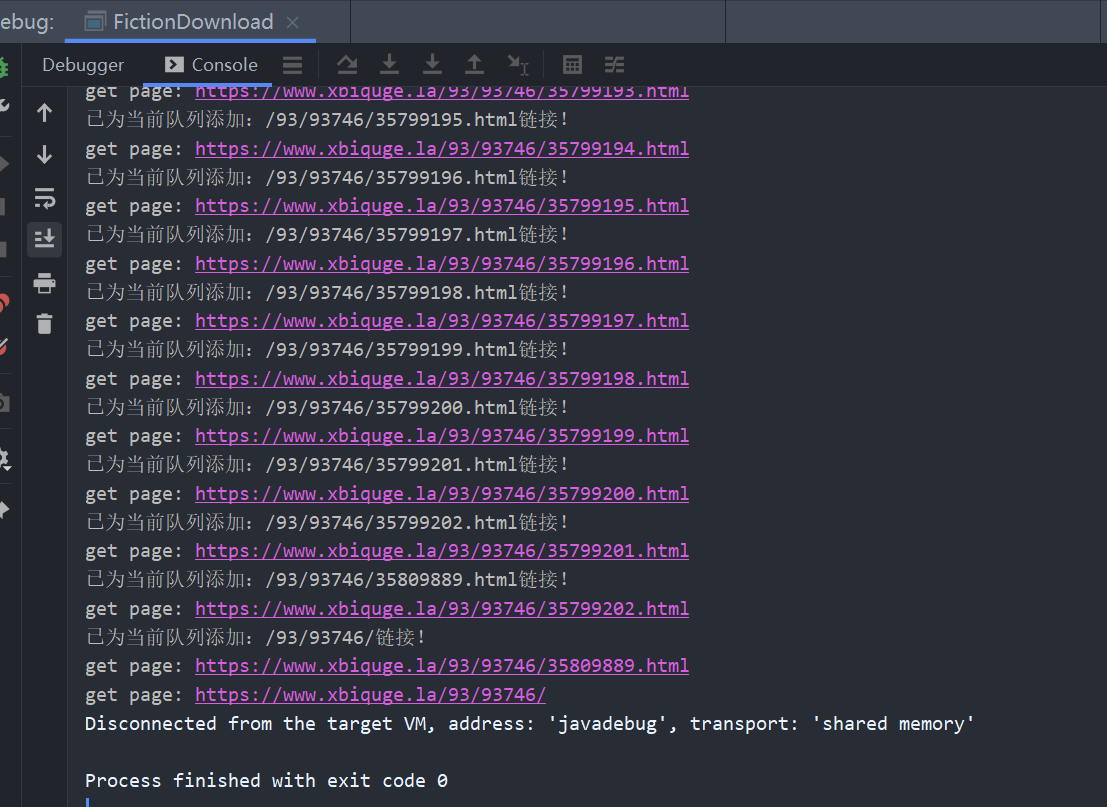Open link ending 35799200.html
Viewport: 1107px width, 807px height.
[442, 494]
